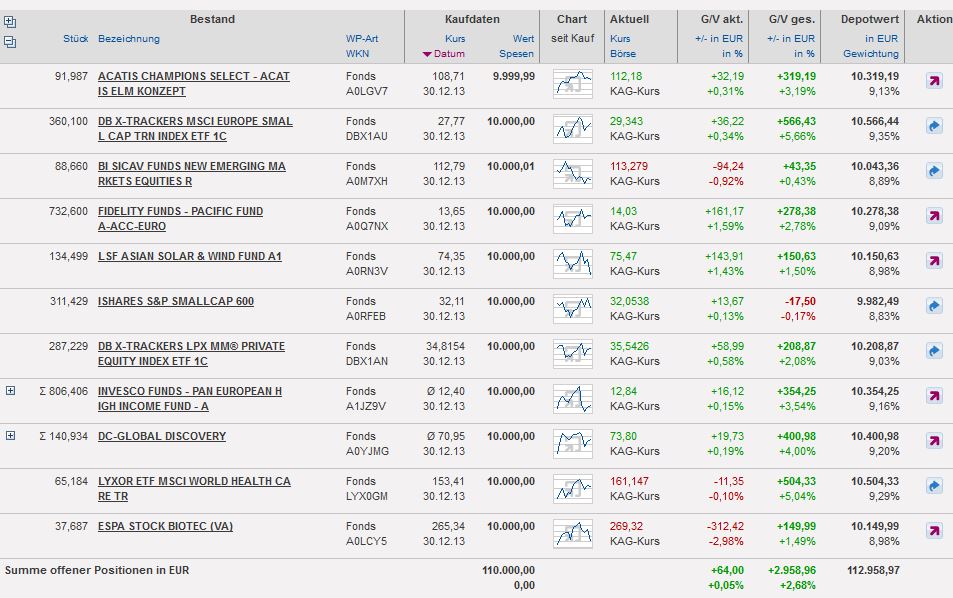Collapse all positions with header minus icon

tap(10, 42)
